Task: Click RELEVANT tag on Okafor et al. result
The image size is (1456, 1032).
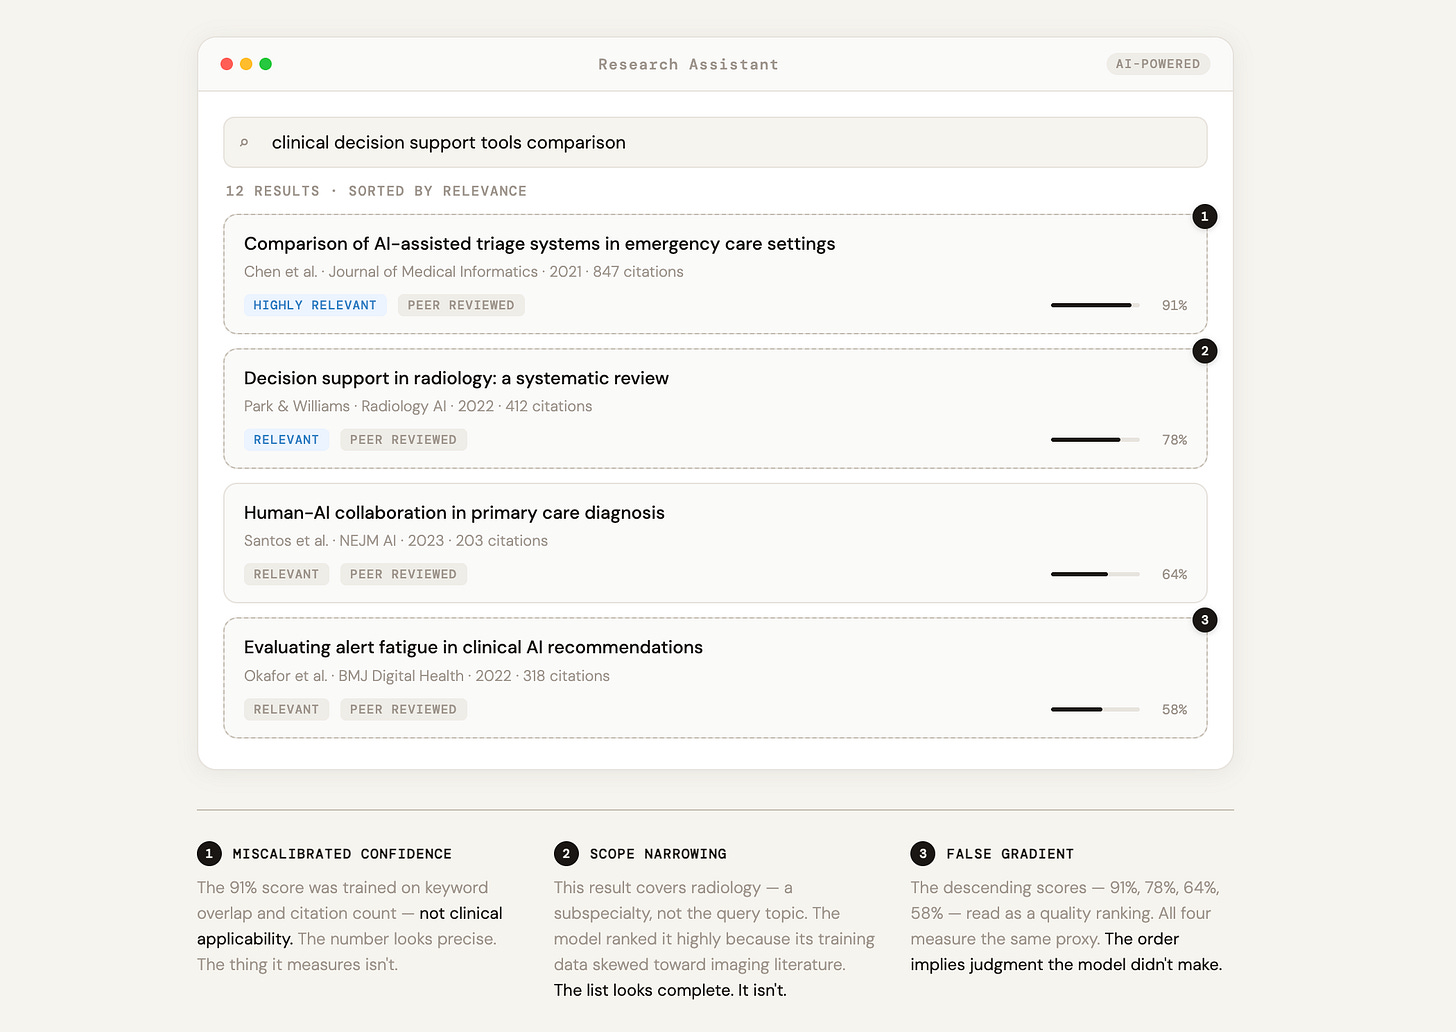Action: [286, 709]
